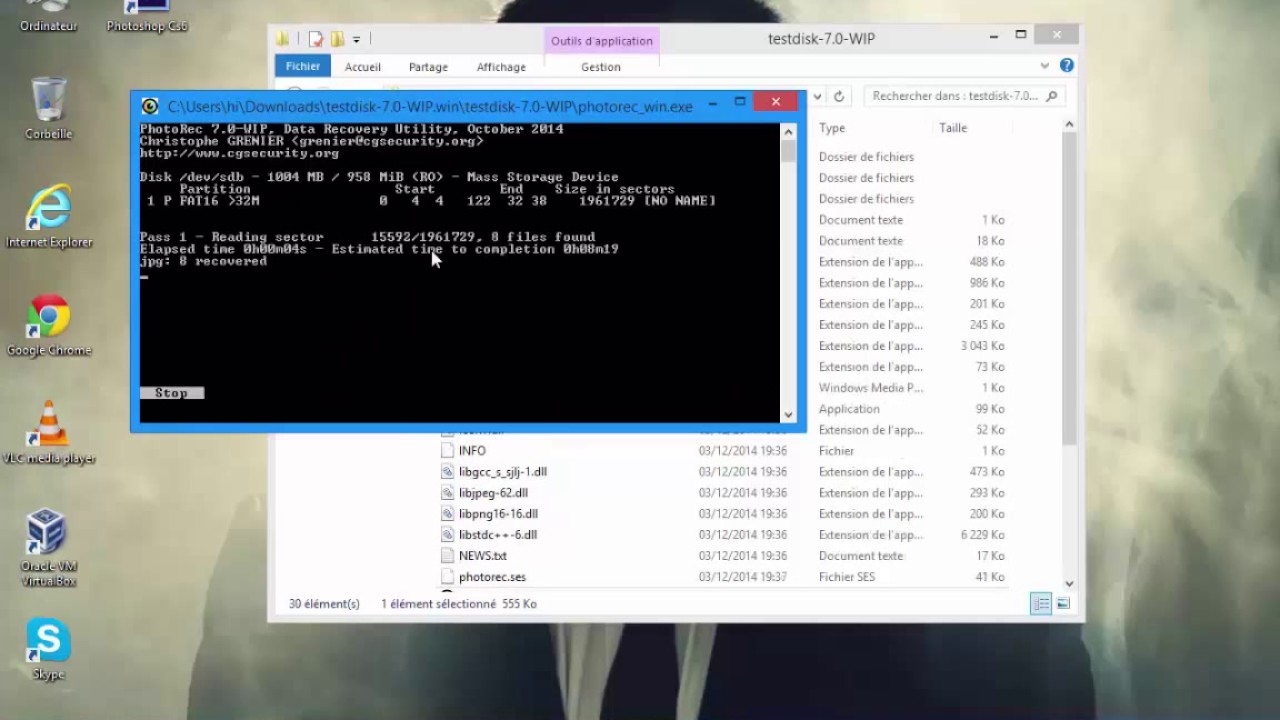Select the INFO file name

[472, 451]
